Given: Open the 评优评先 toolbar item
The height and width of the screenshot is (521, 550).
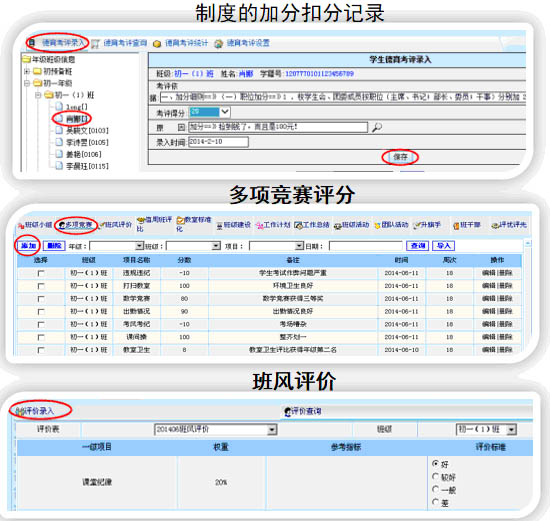Looking at the screenshot, I should 509,225.
